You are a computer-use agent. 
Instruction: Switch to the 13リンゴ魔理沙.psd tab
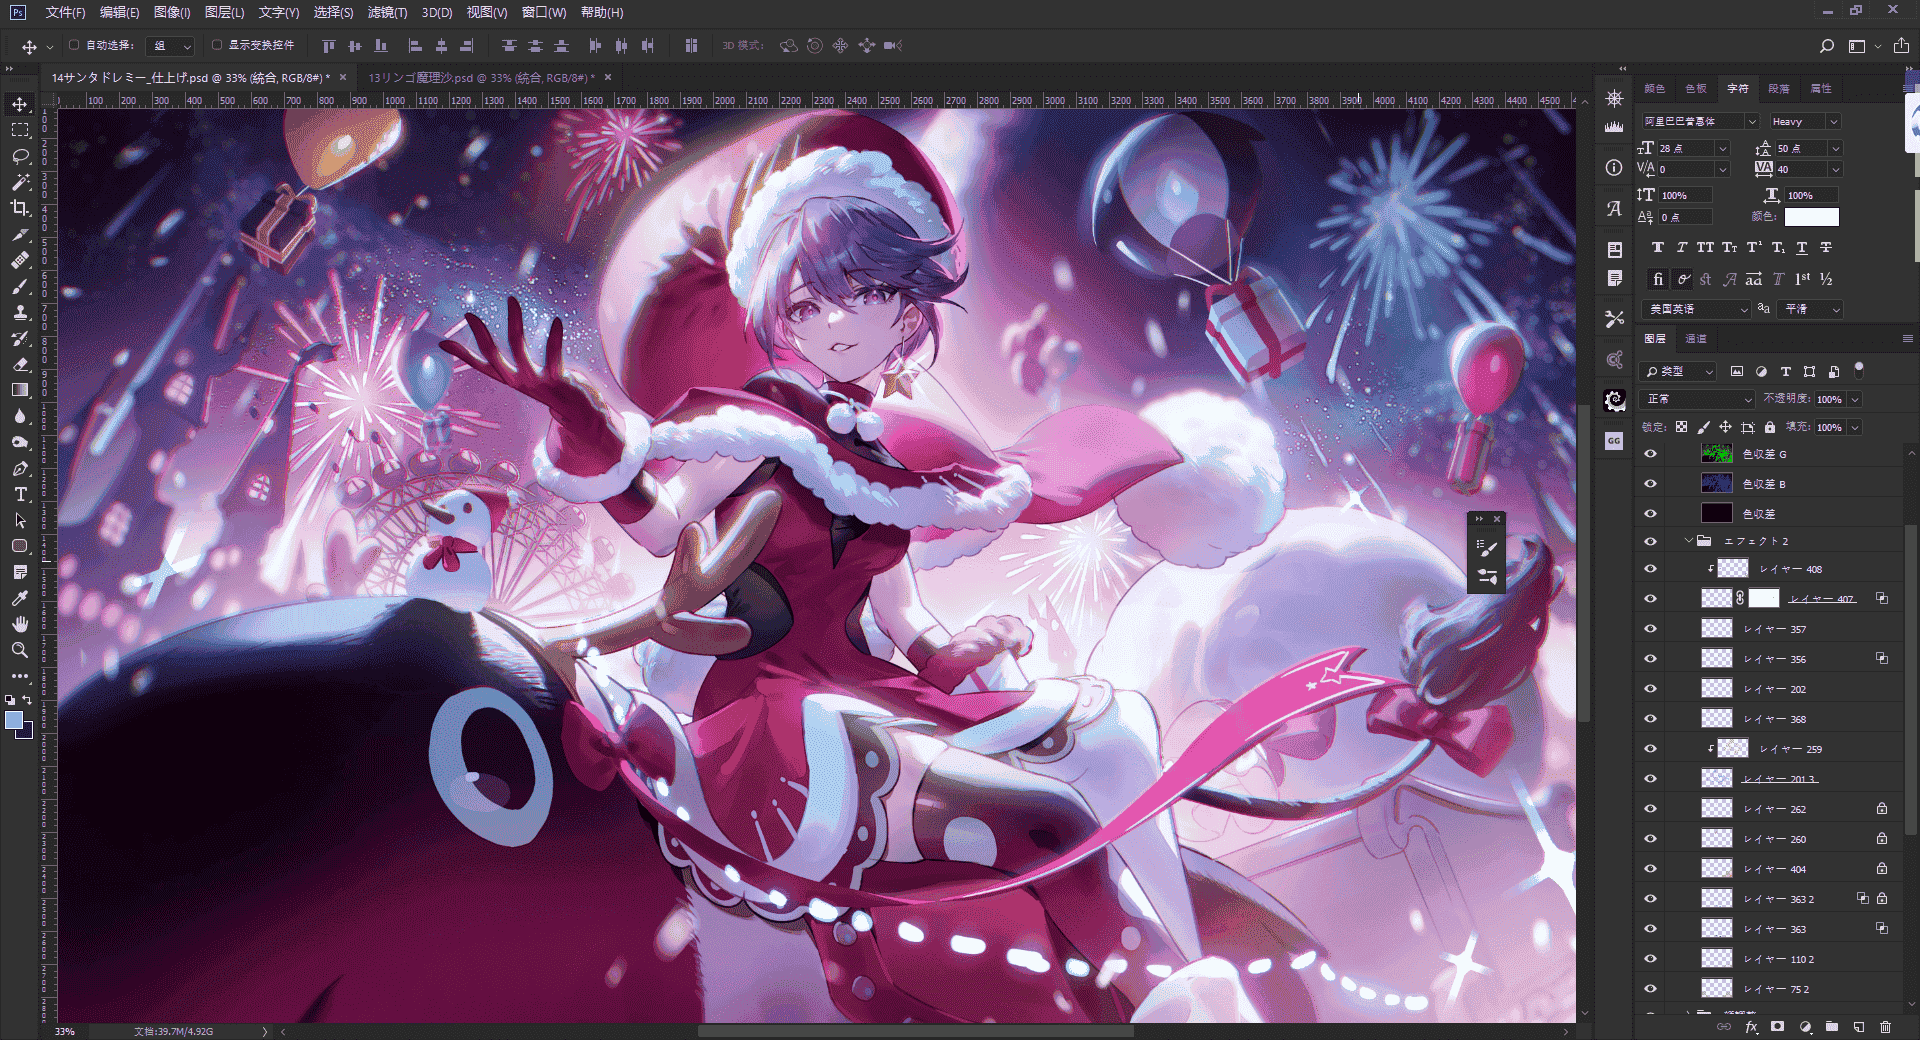coord(481,77)
